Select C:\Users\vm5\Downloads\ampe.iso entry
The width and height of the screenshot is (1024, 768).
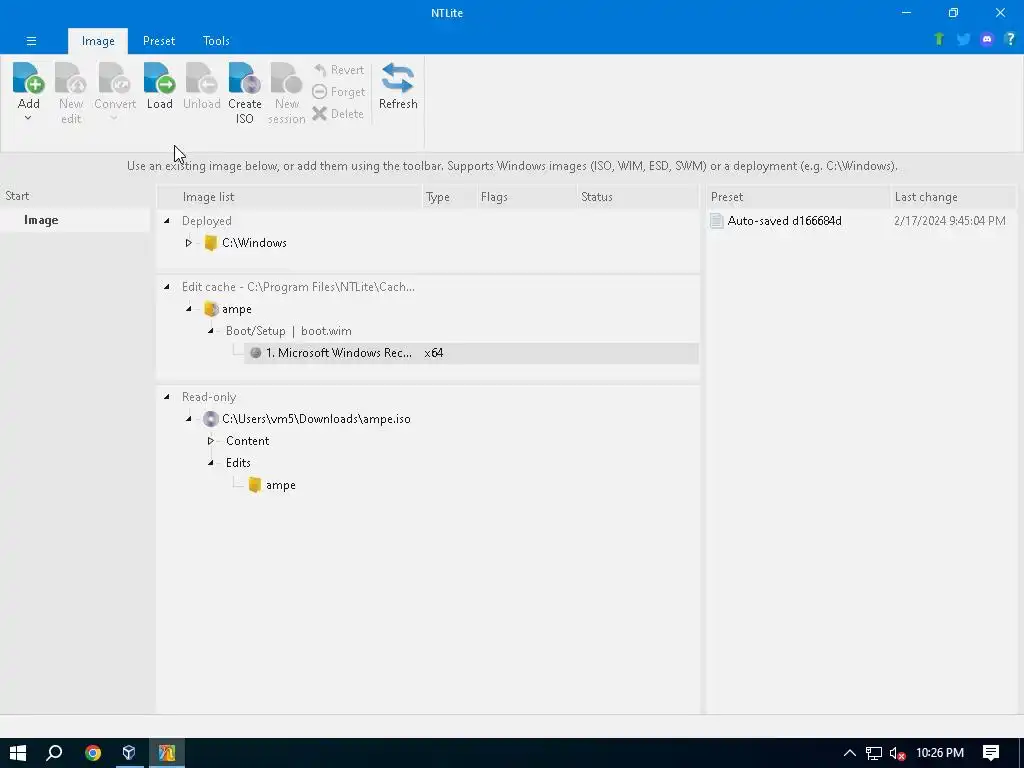316,419
